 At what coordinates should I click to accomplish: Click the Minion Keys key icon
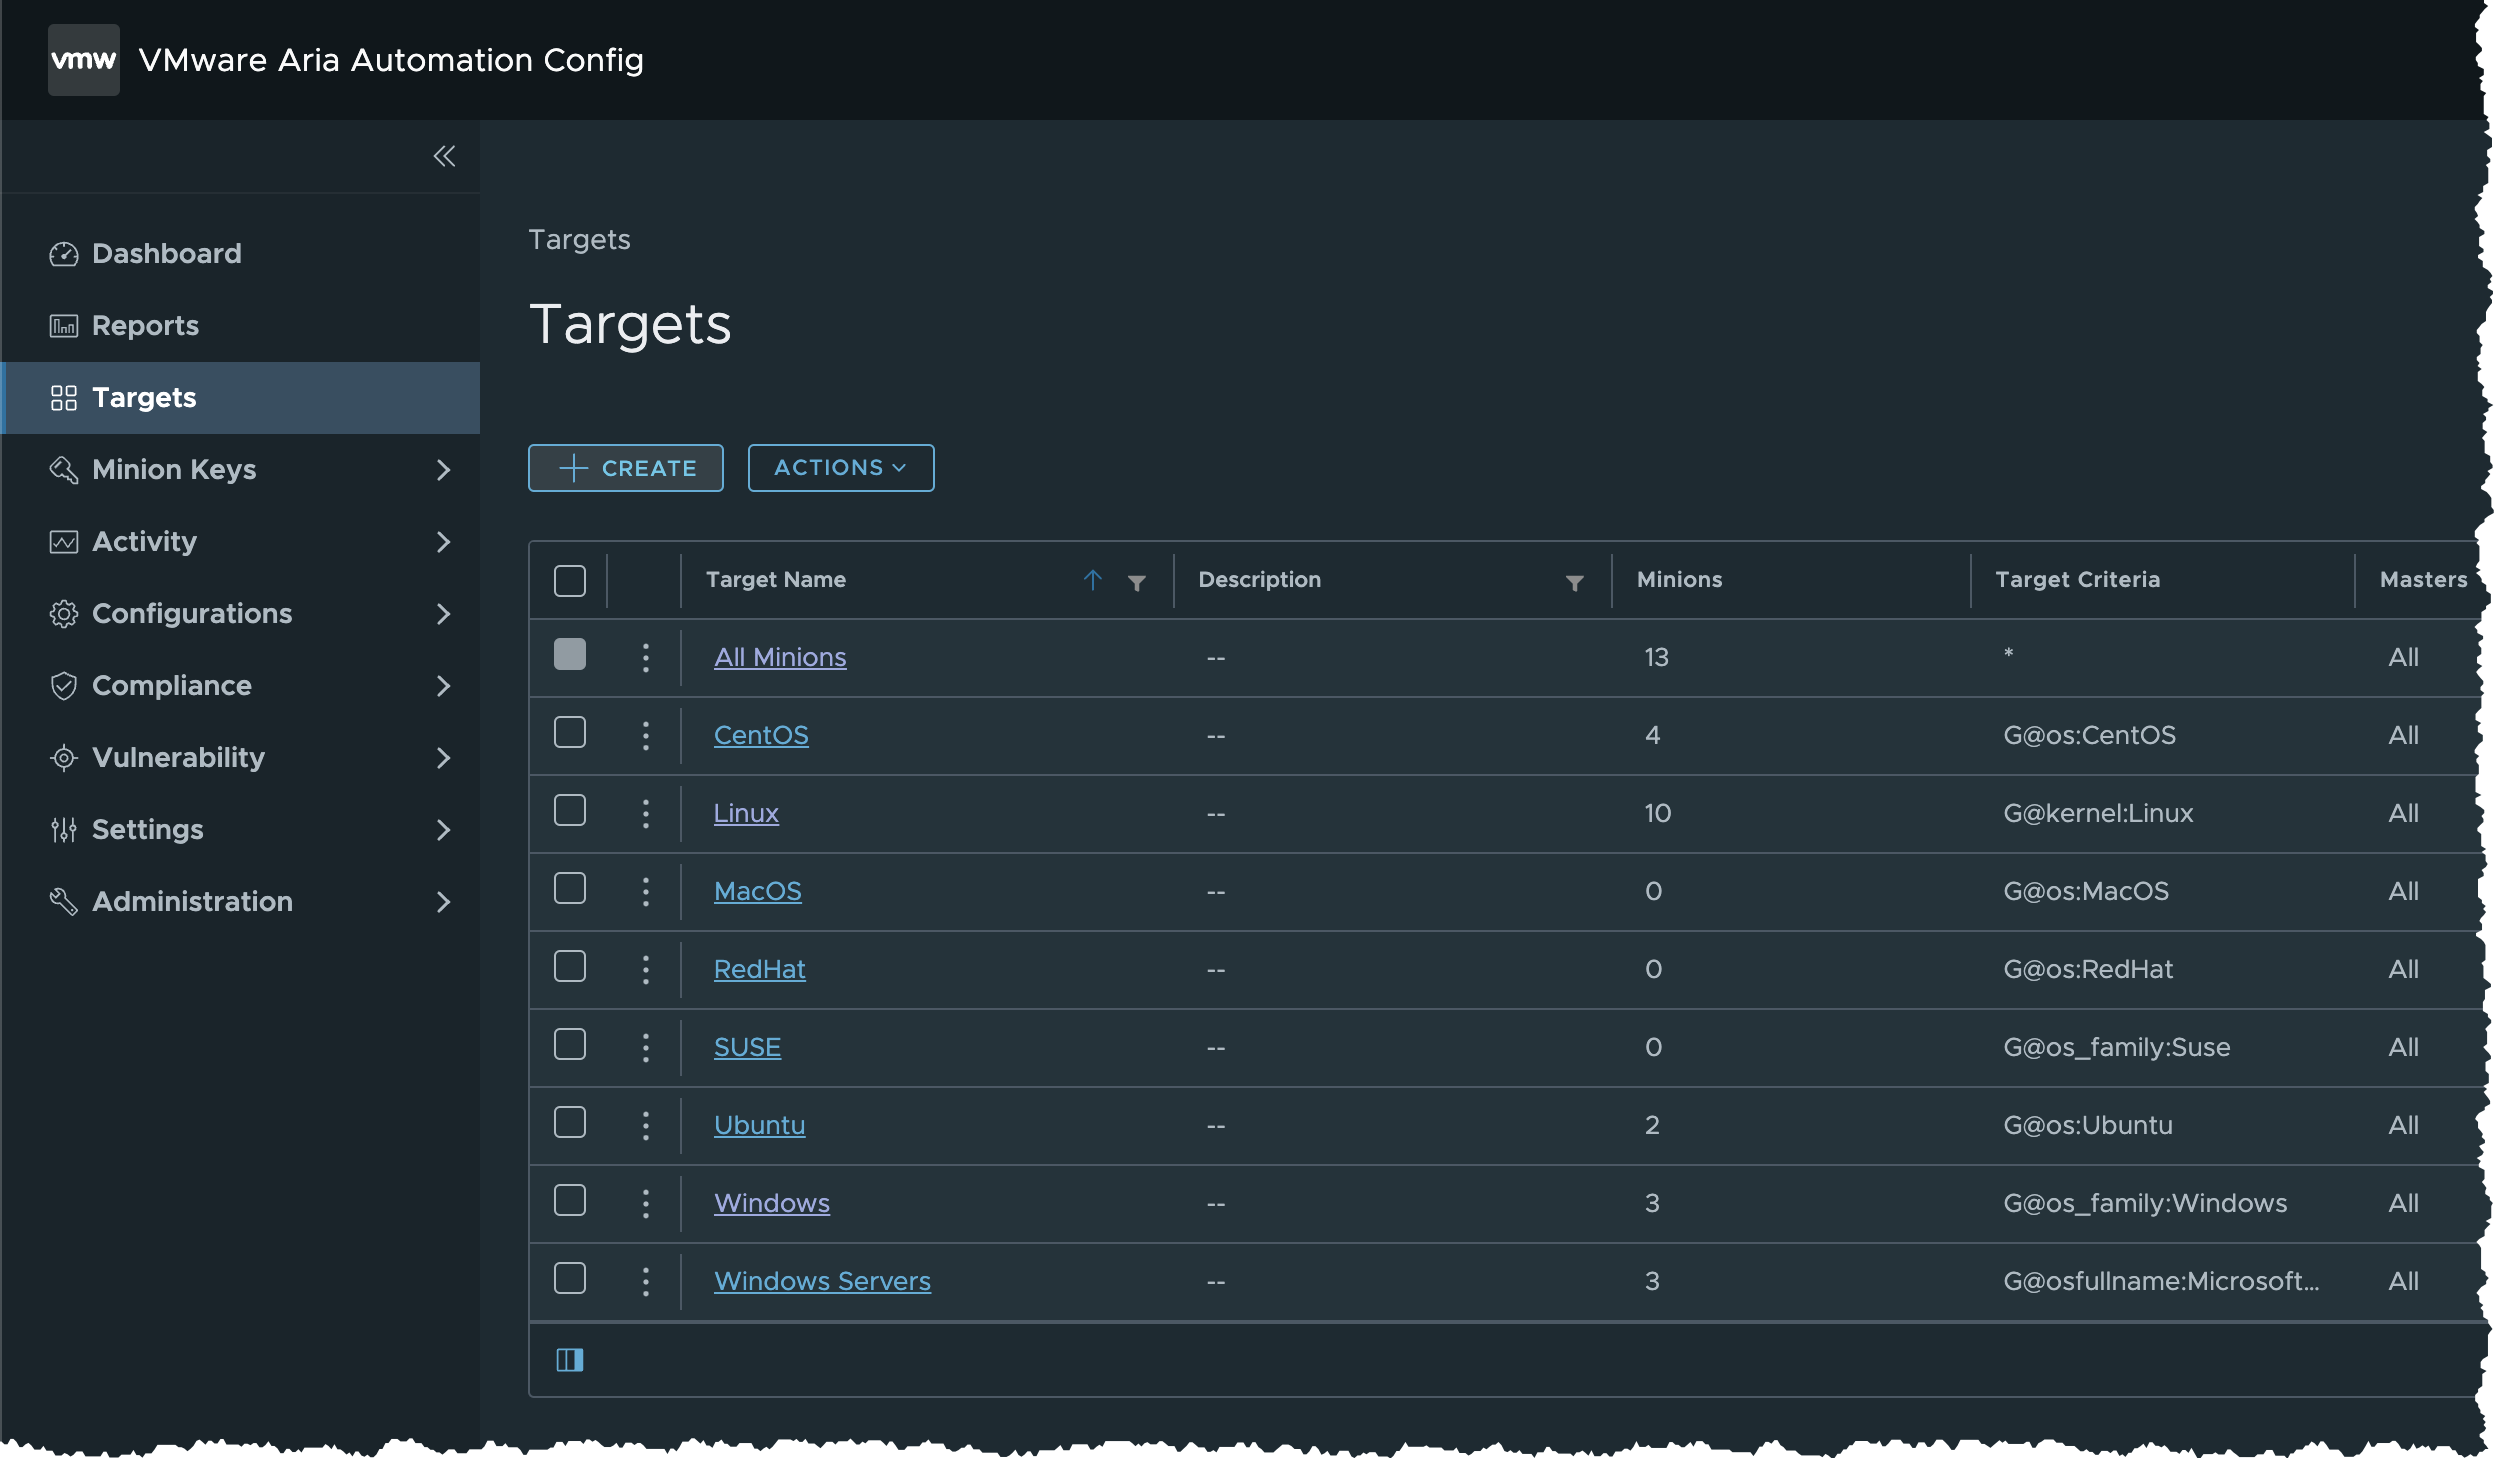tap(64, 470)
